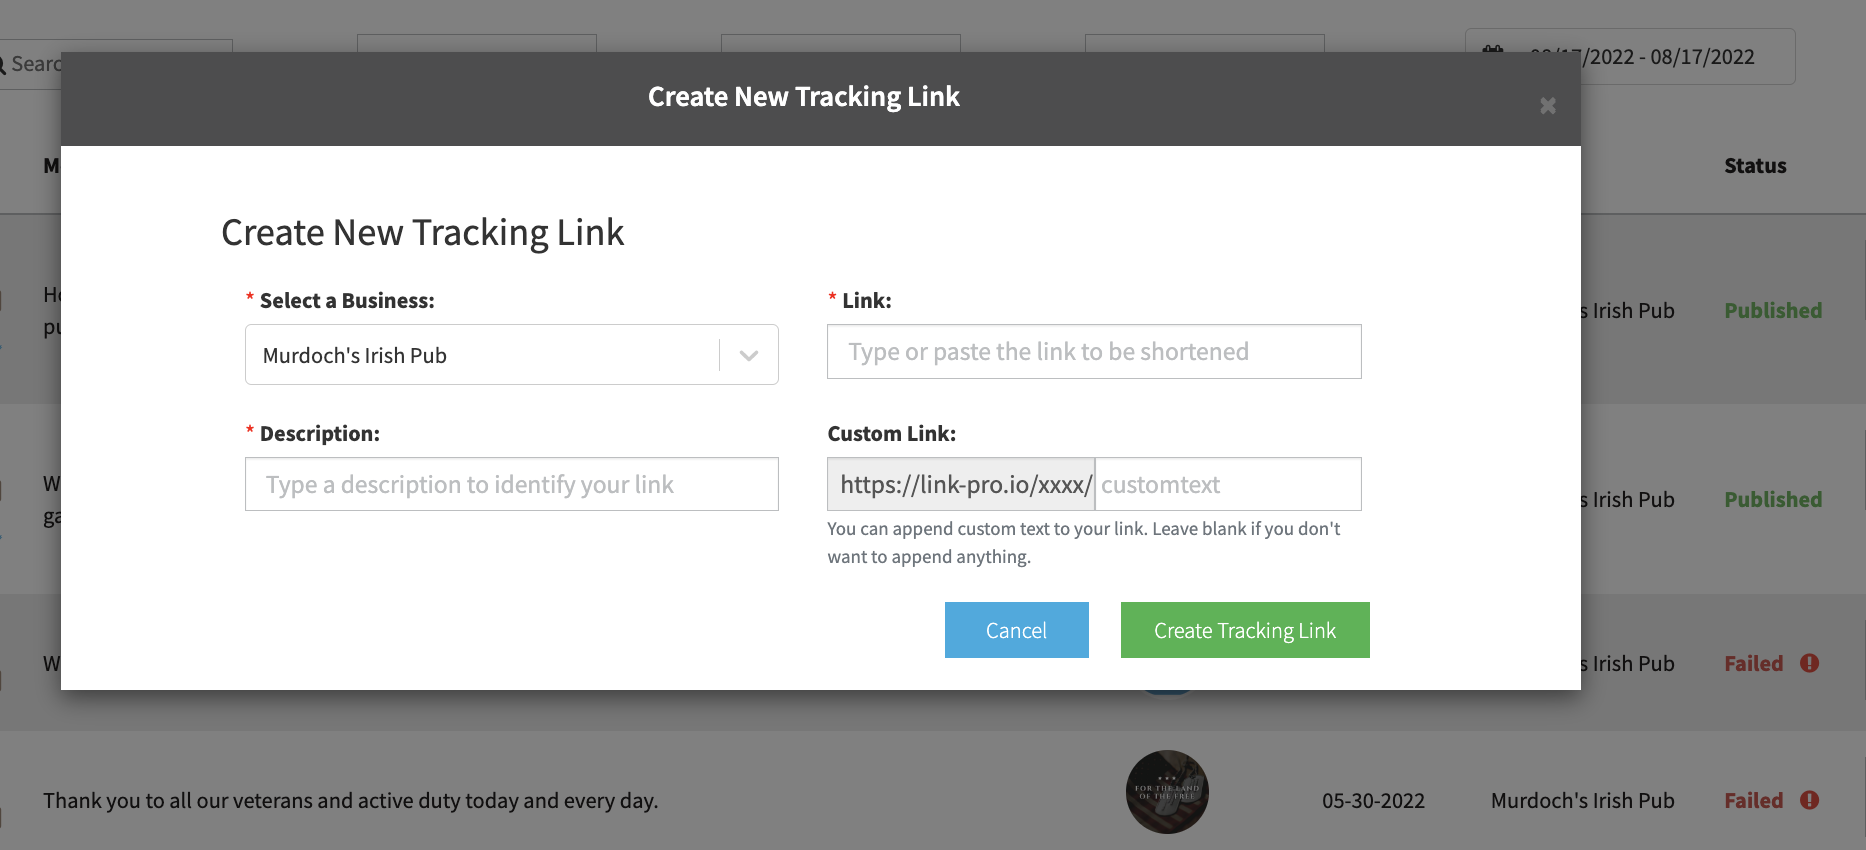Click the first Published status label
The image size is (1866, 850).
[x=1773, y=310]
